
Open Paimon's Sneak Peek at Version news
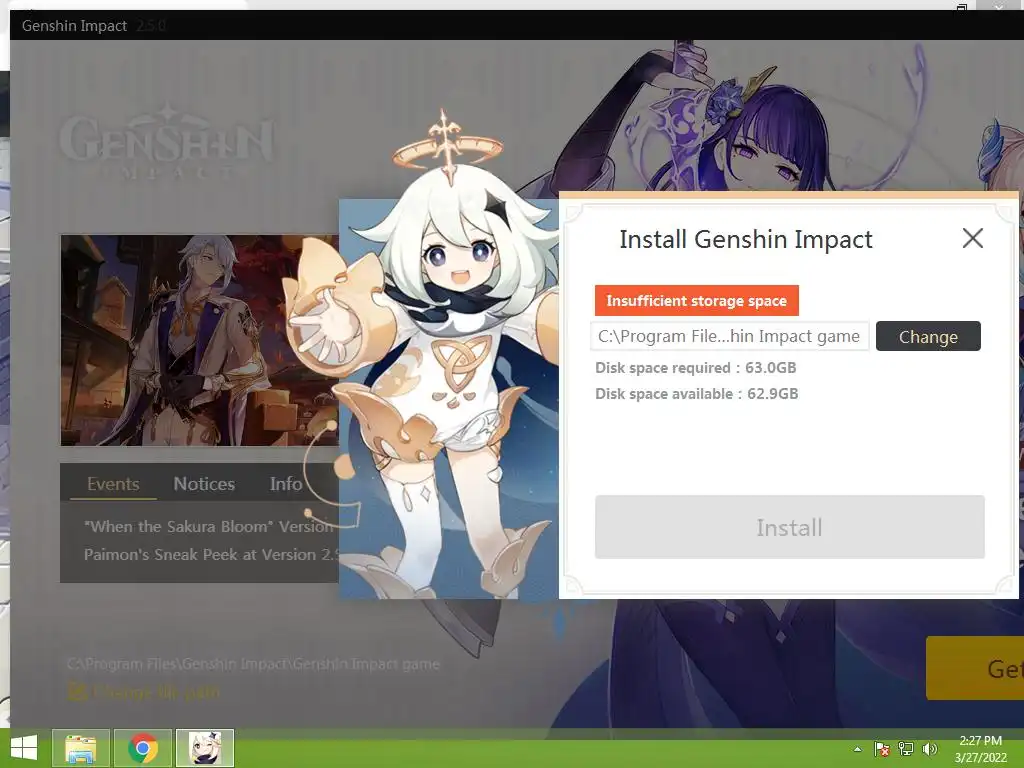coord(210,554)
